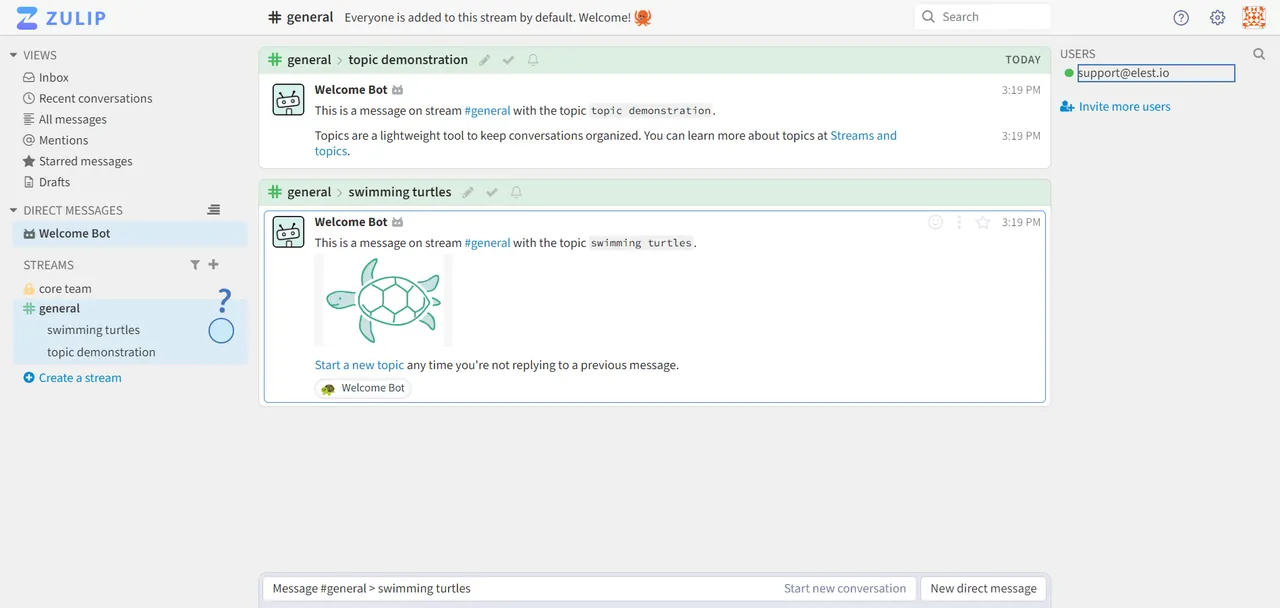Click # general stream title in top bar
The width and height of the screenshot is (1280, 608).
point(300,17)
